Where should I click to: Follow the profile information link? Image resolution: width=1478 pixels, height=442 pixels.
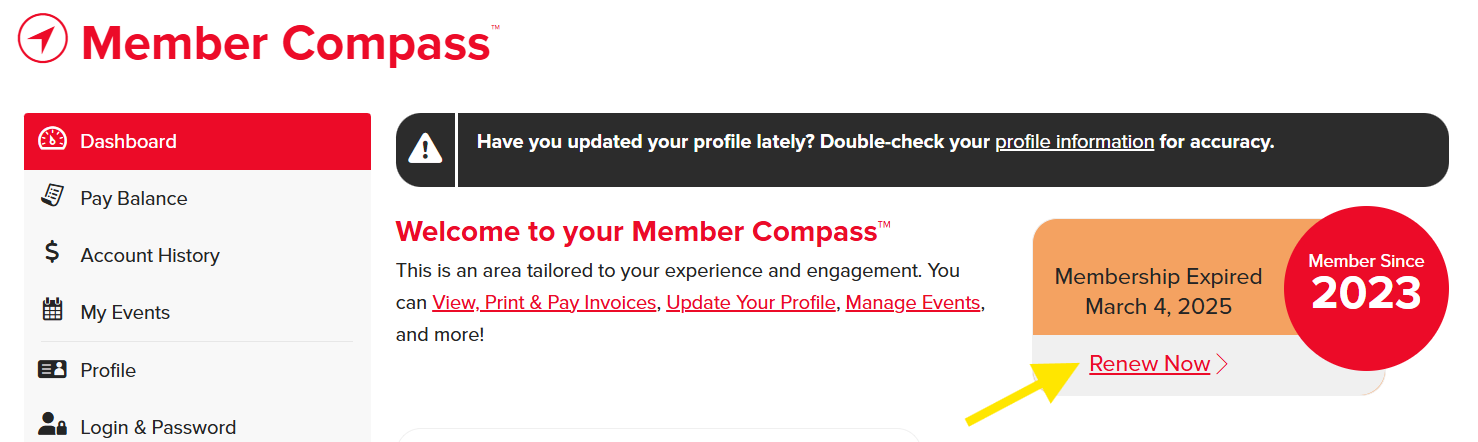(x=1074, y=142)
